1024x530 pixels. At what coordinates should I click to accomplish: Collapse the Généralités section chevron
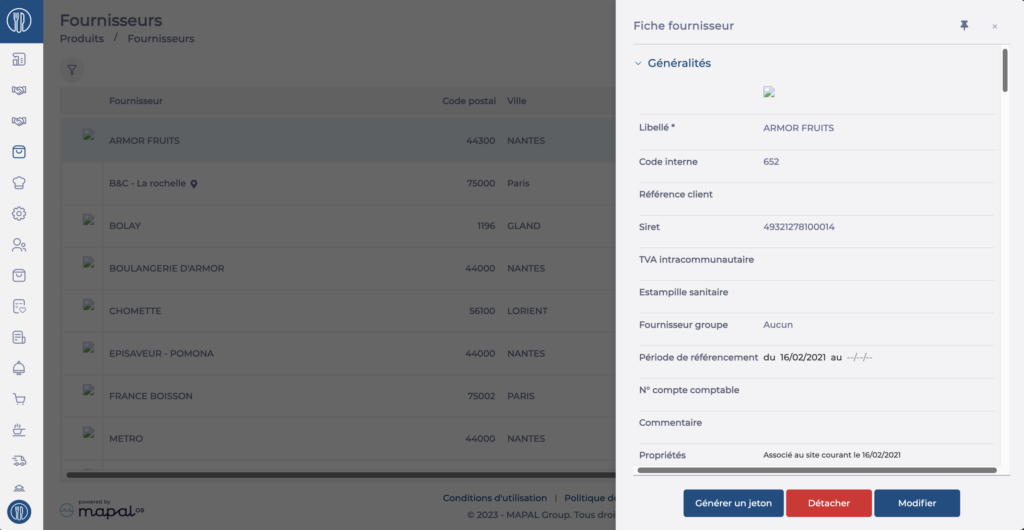point(638,64)
